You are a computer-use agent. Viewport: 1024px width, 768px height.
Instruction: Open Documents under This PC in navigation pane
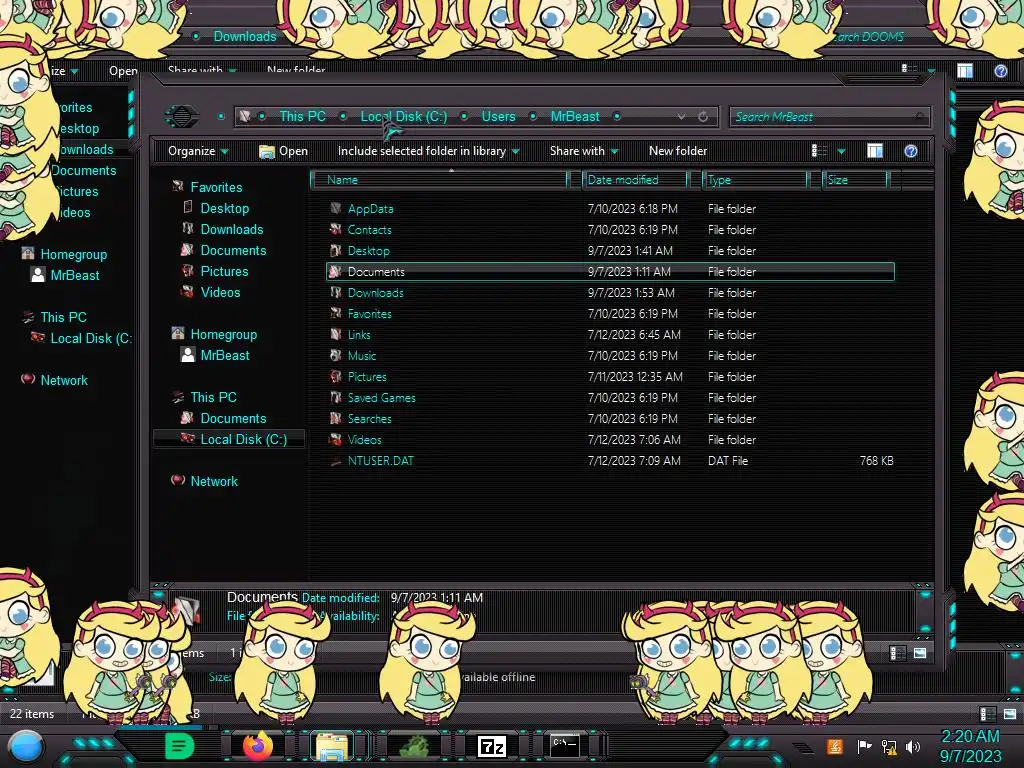click(x=233, y=418)
